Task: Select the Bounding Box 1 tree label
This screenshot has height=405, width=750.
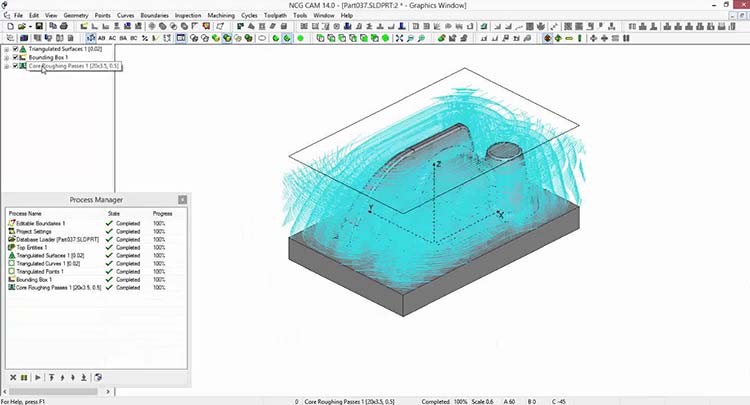Action: click(47, 57)
